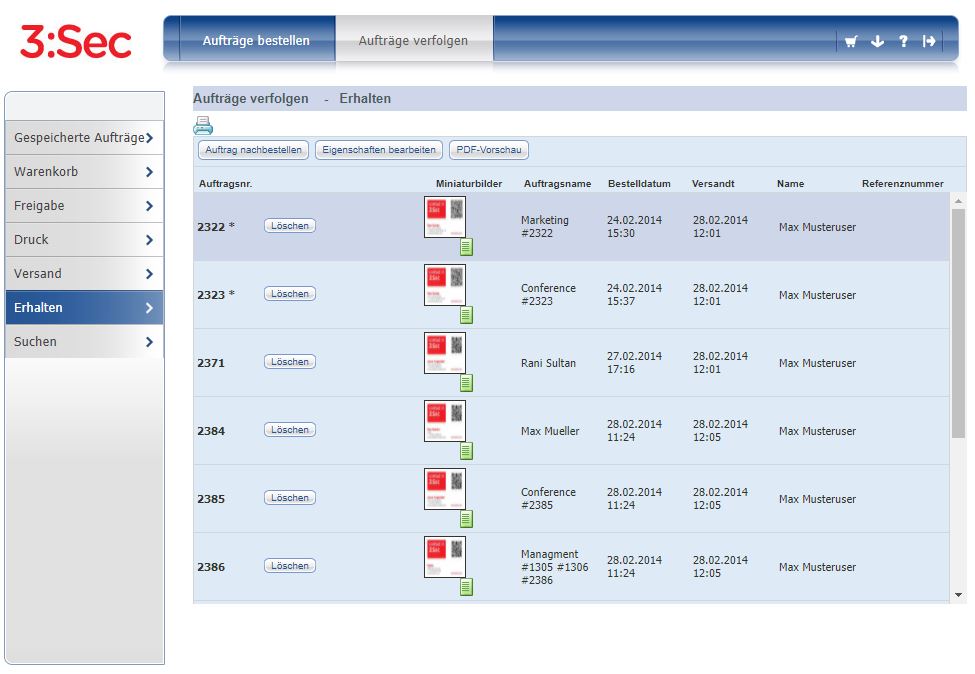Click green document icon for order 2385
Image resolution: width=975 pixels, height=674 pixels.
466,519
